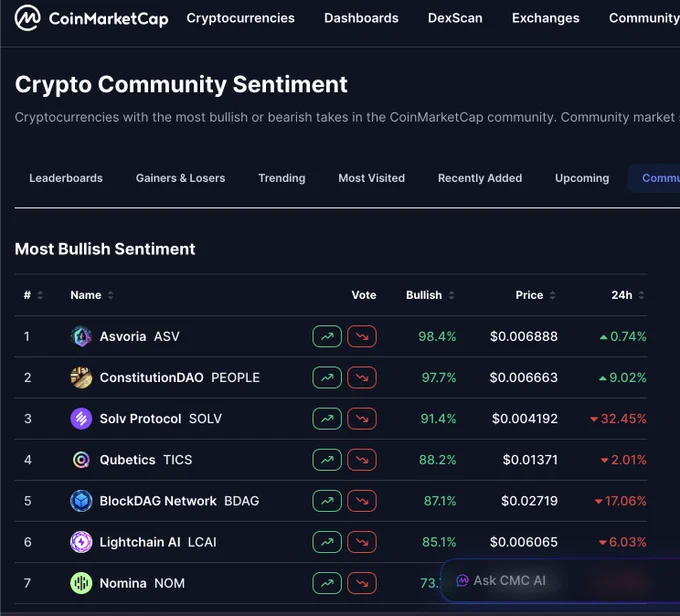Switch to the Trending tab
The height and width of the screenshot is (616, 680).
point(282,178)
